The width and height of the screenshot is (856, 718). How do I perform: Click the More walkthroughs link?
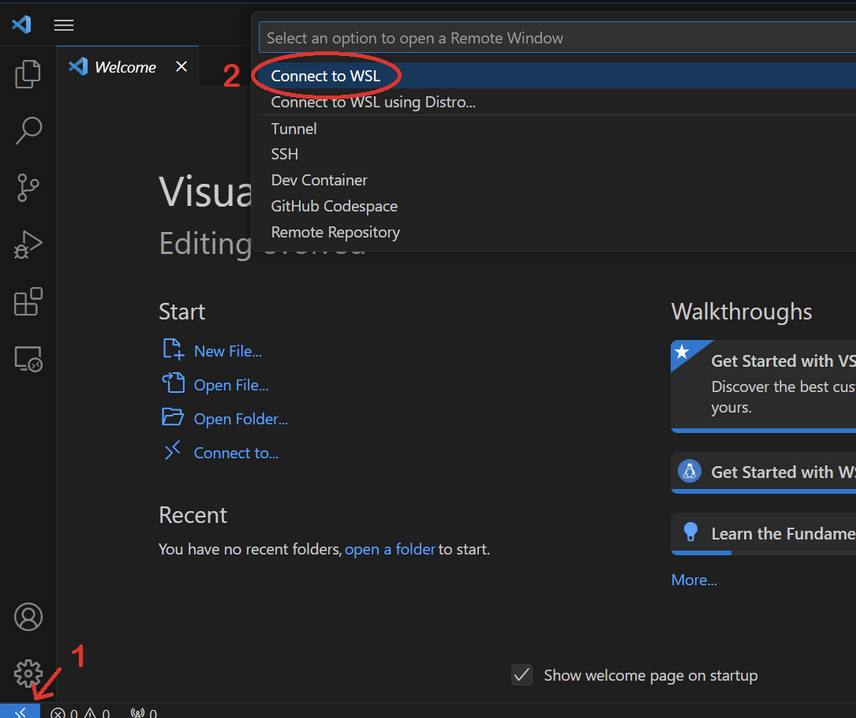694,580
